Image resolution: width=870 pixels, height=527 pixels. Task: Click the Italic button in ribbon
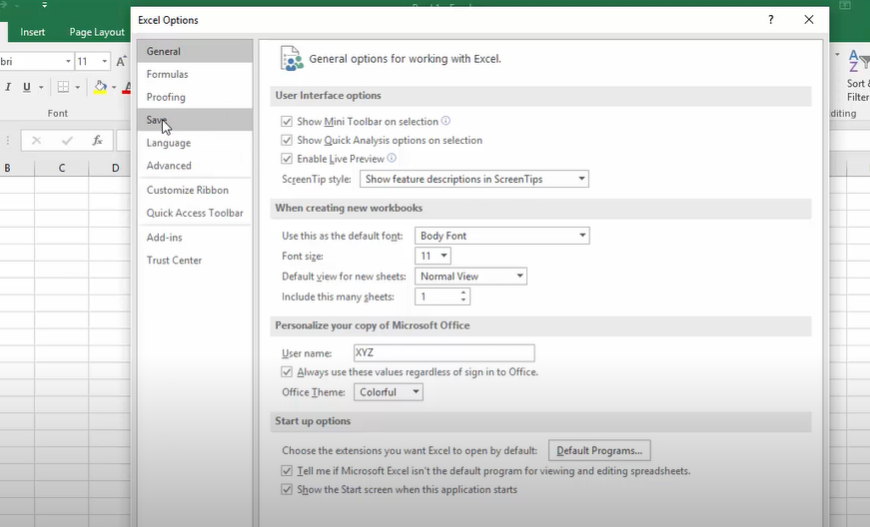(x=8, y=87)
